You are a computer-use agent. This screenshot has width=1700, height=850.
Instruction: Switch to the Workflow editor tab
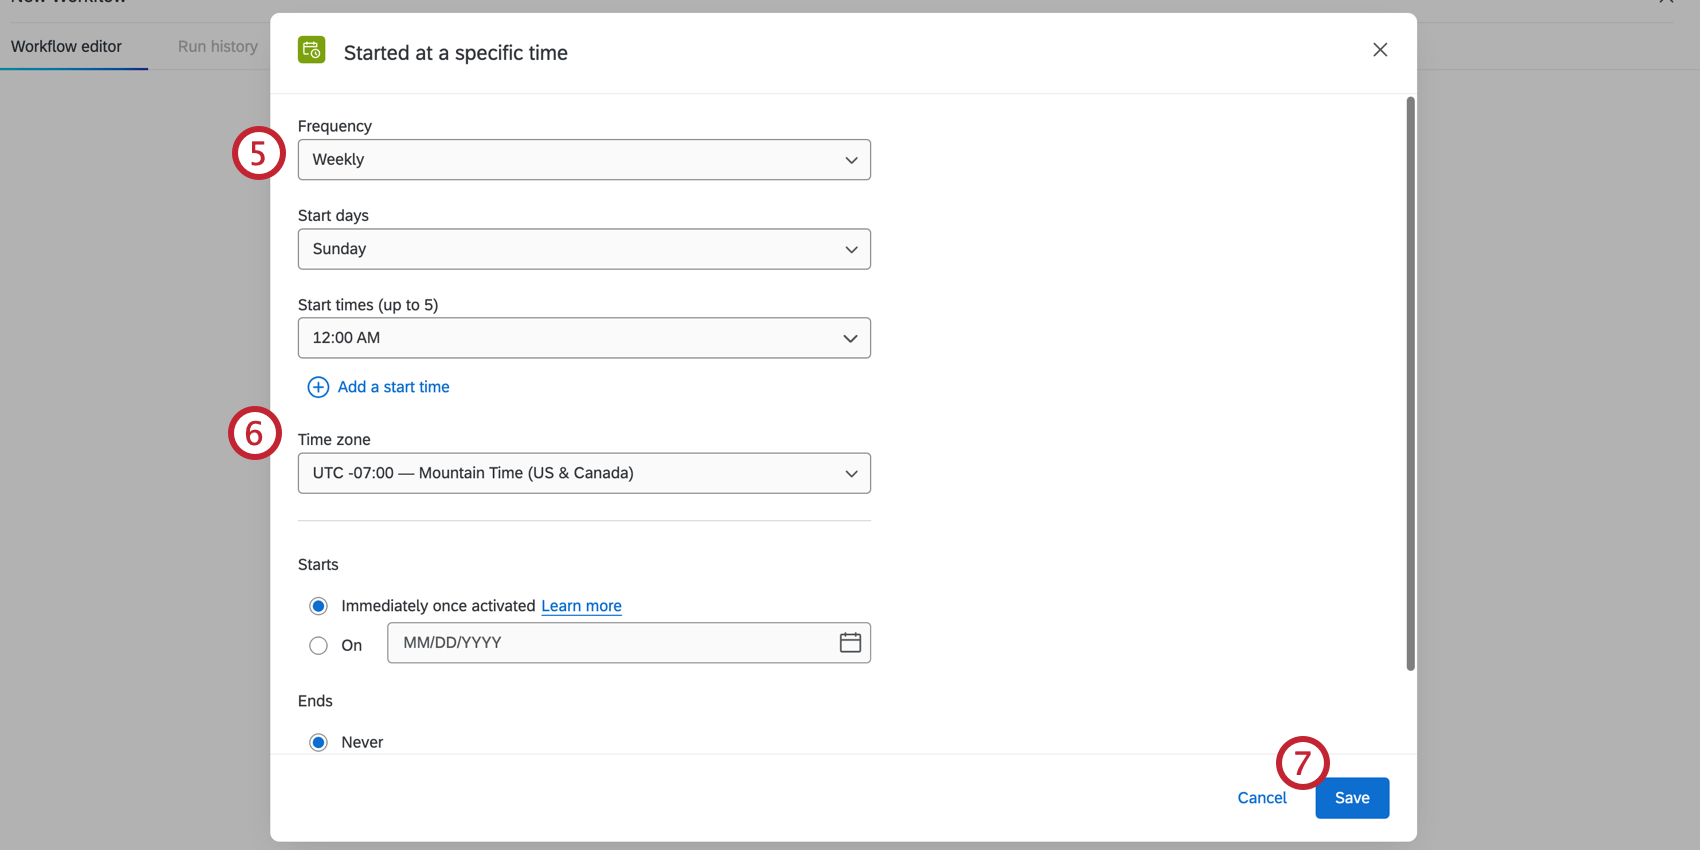[x=66, y=47]
